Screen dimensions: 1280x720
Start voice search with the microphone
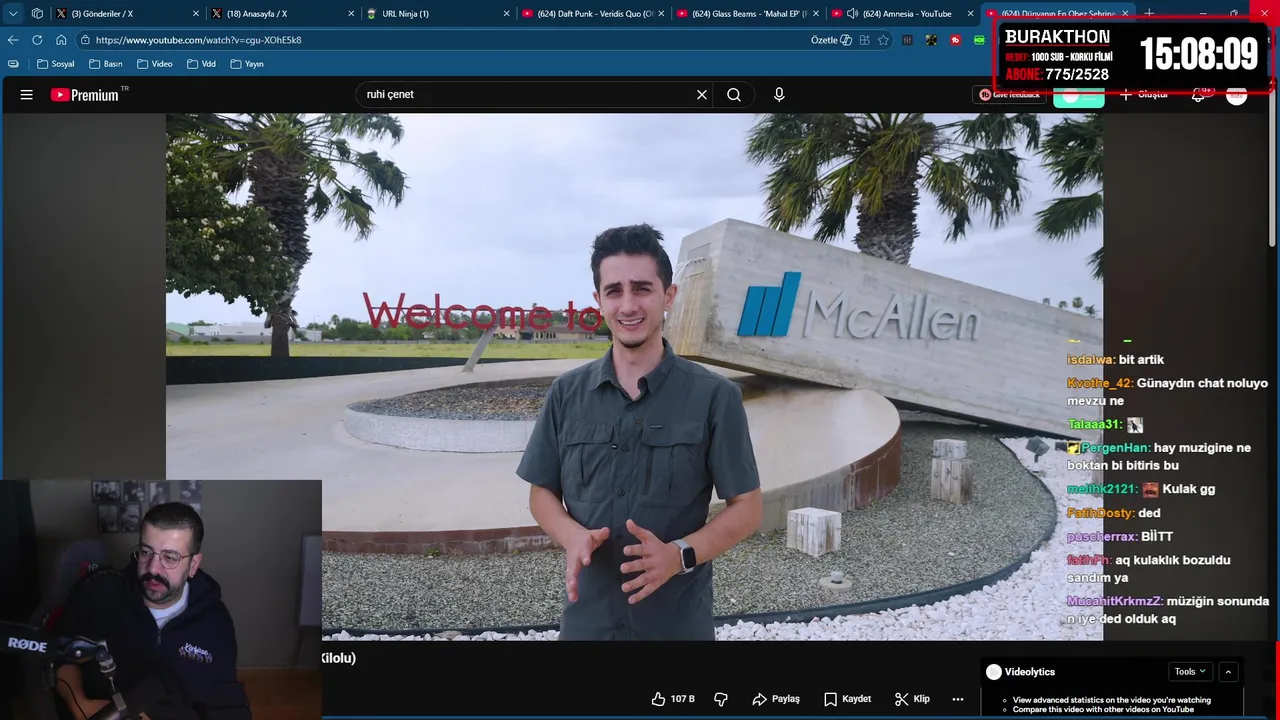point(779,95)
